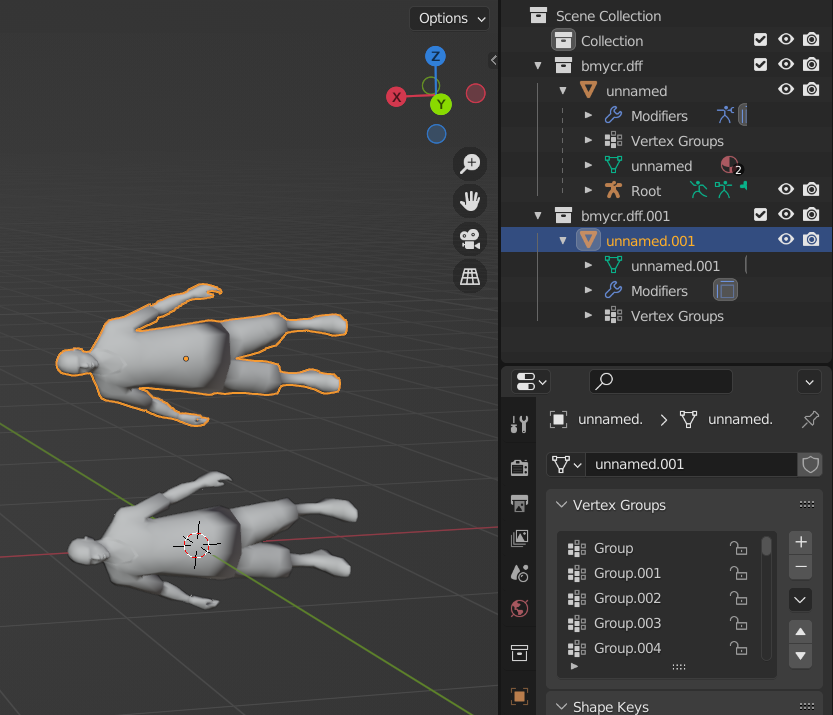Open the Options menu in the viewport header
This screenshot has width=833, height=715.
click(449, 18)
